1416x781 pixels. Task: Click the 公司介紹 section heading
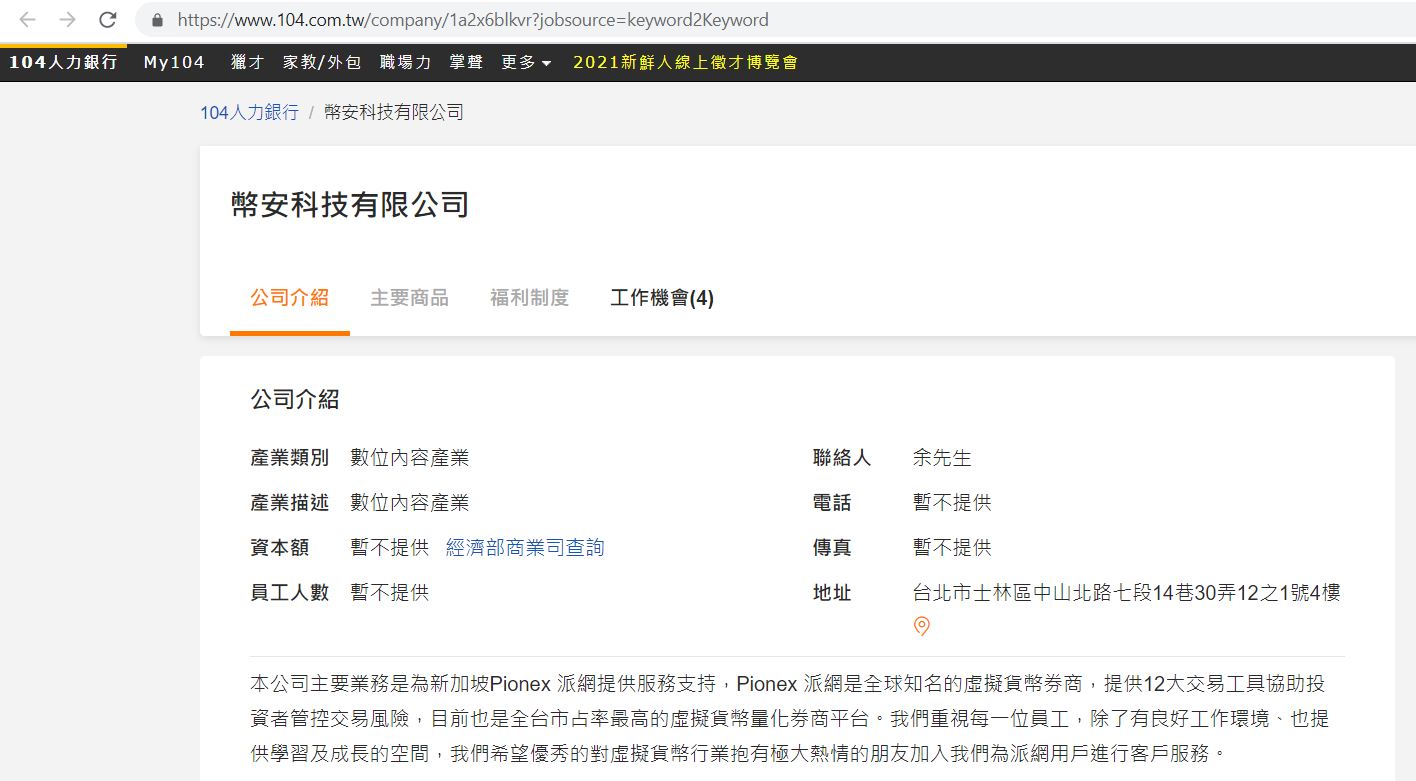coord(295,400)
